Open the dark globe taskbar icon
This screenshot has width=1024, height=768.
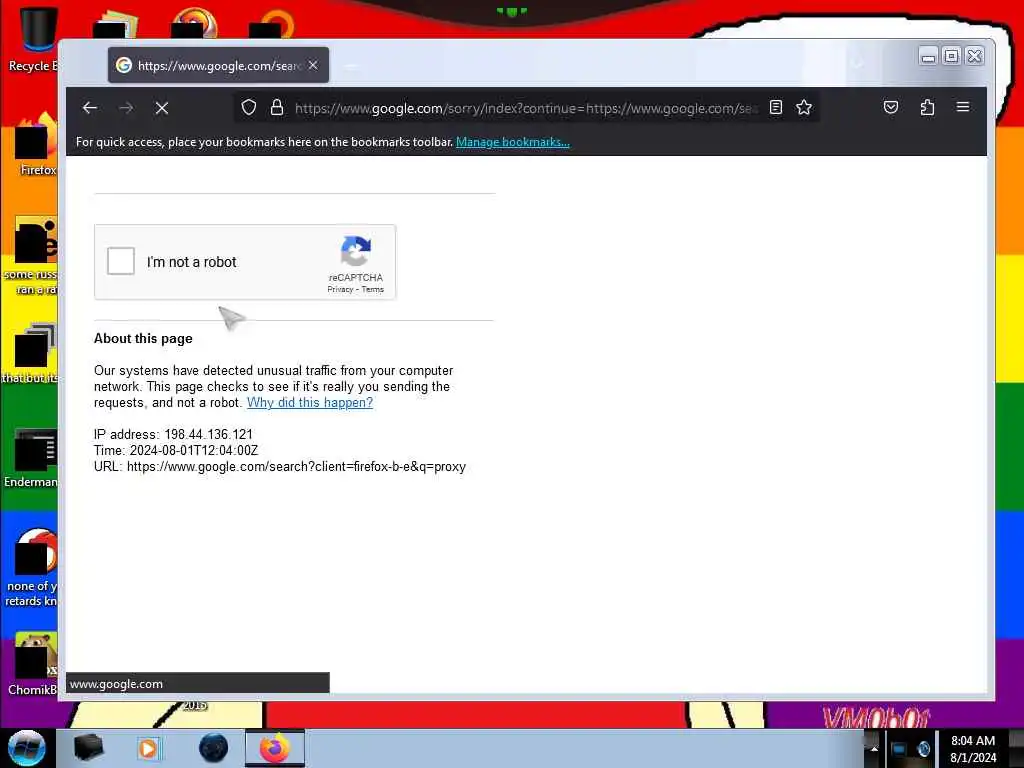click(213, 748)
